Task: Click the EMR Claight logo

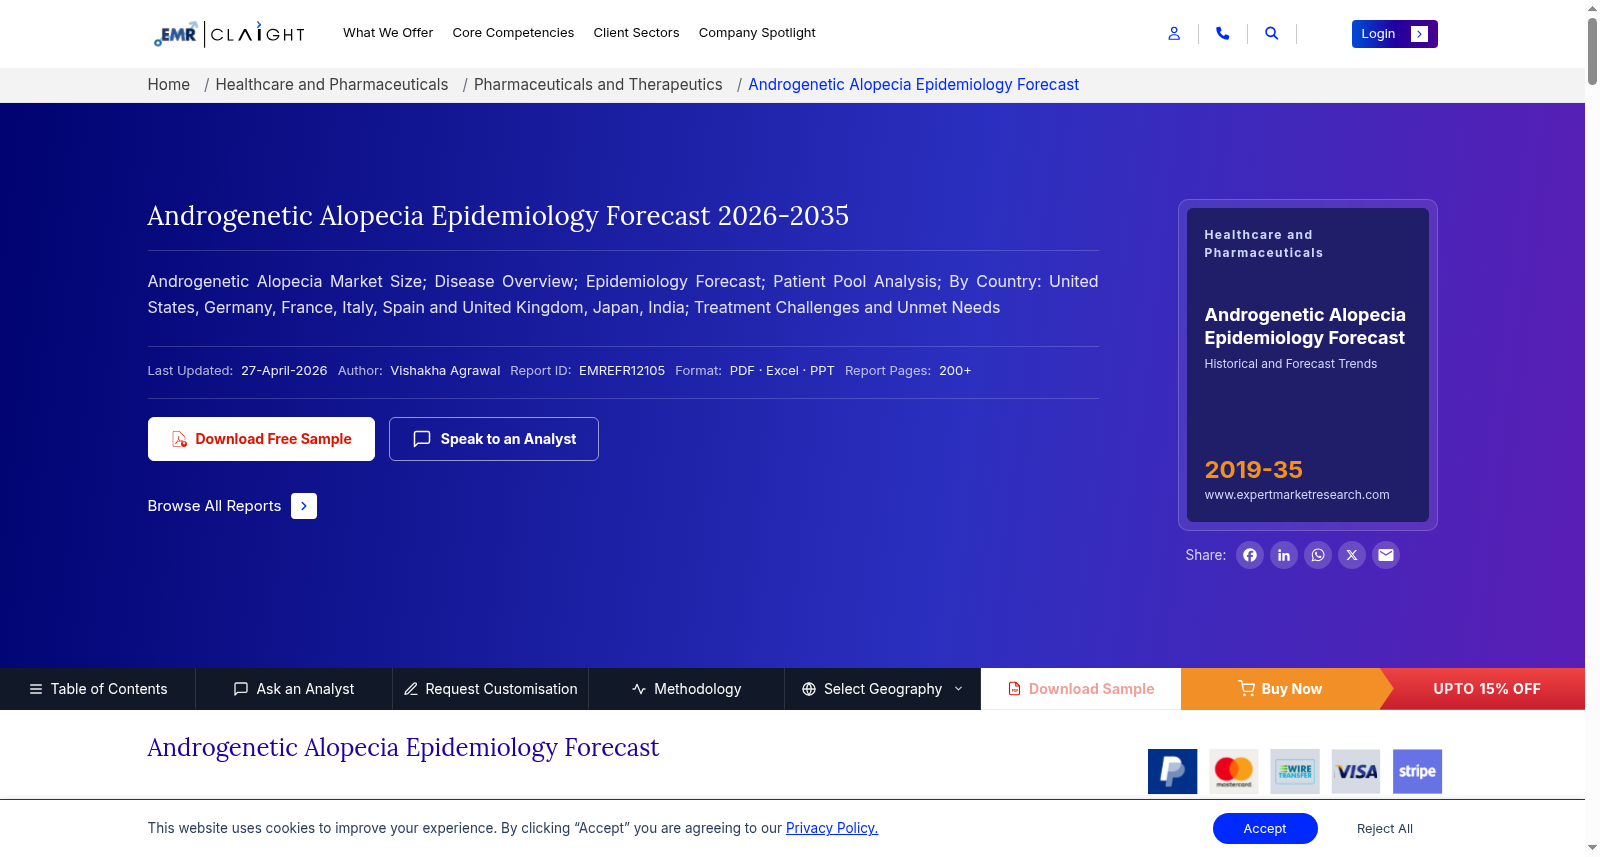Action: 228,33
